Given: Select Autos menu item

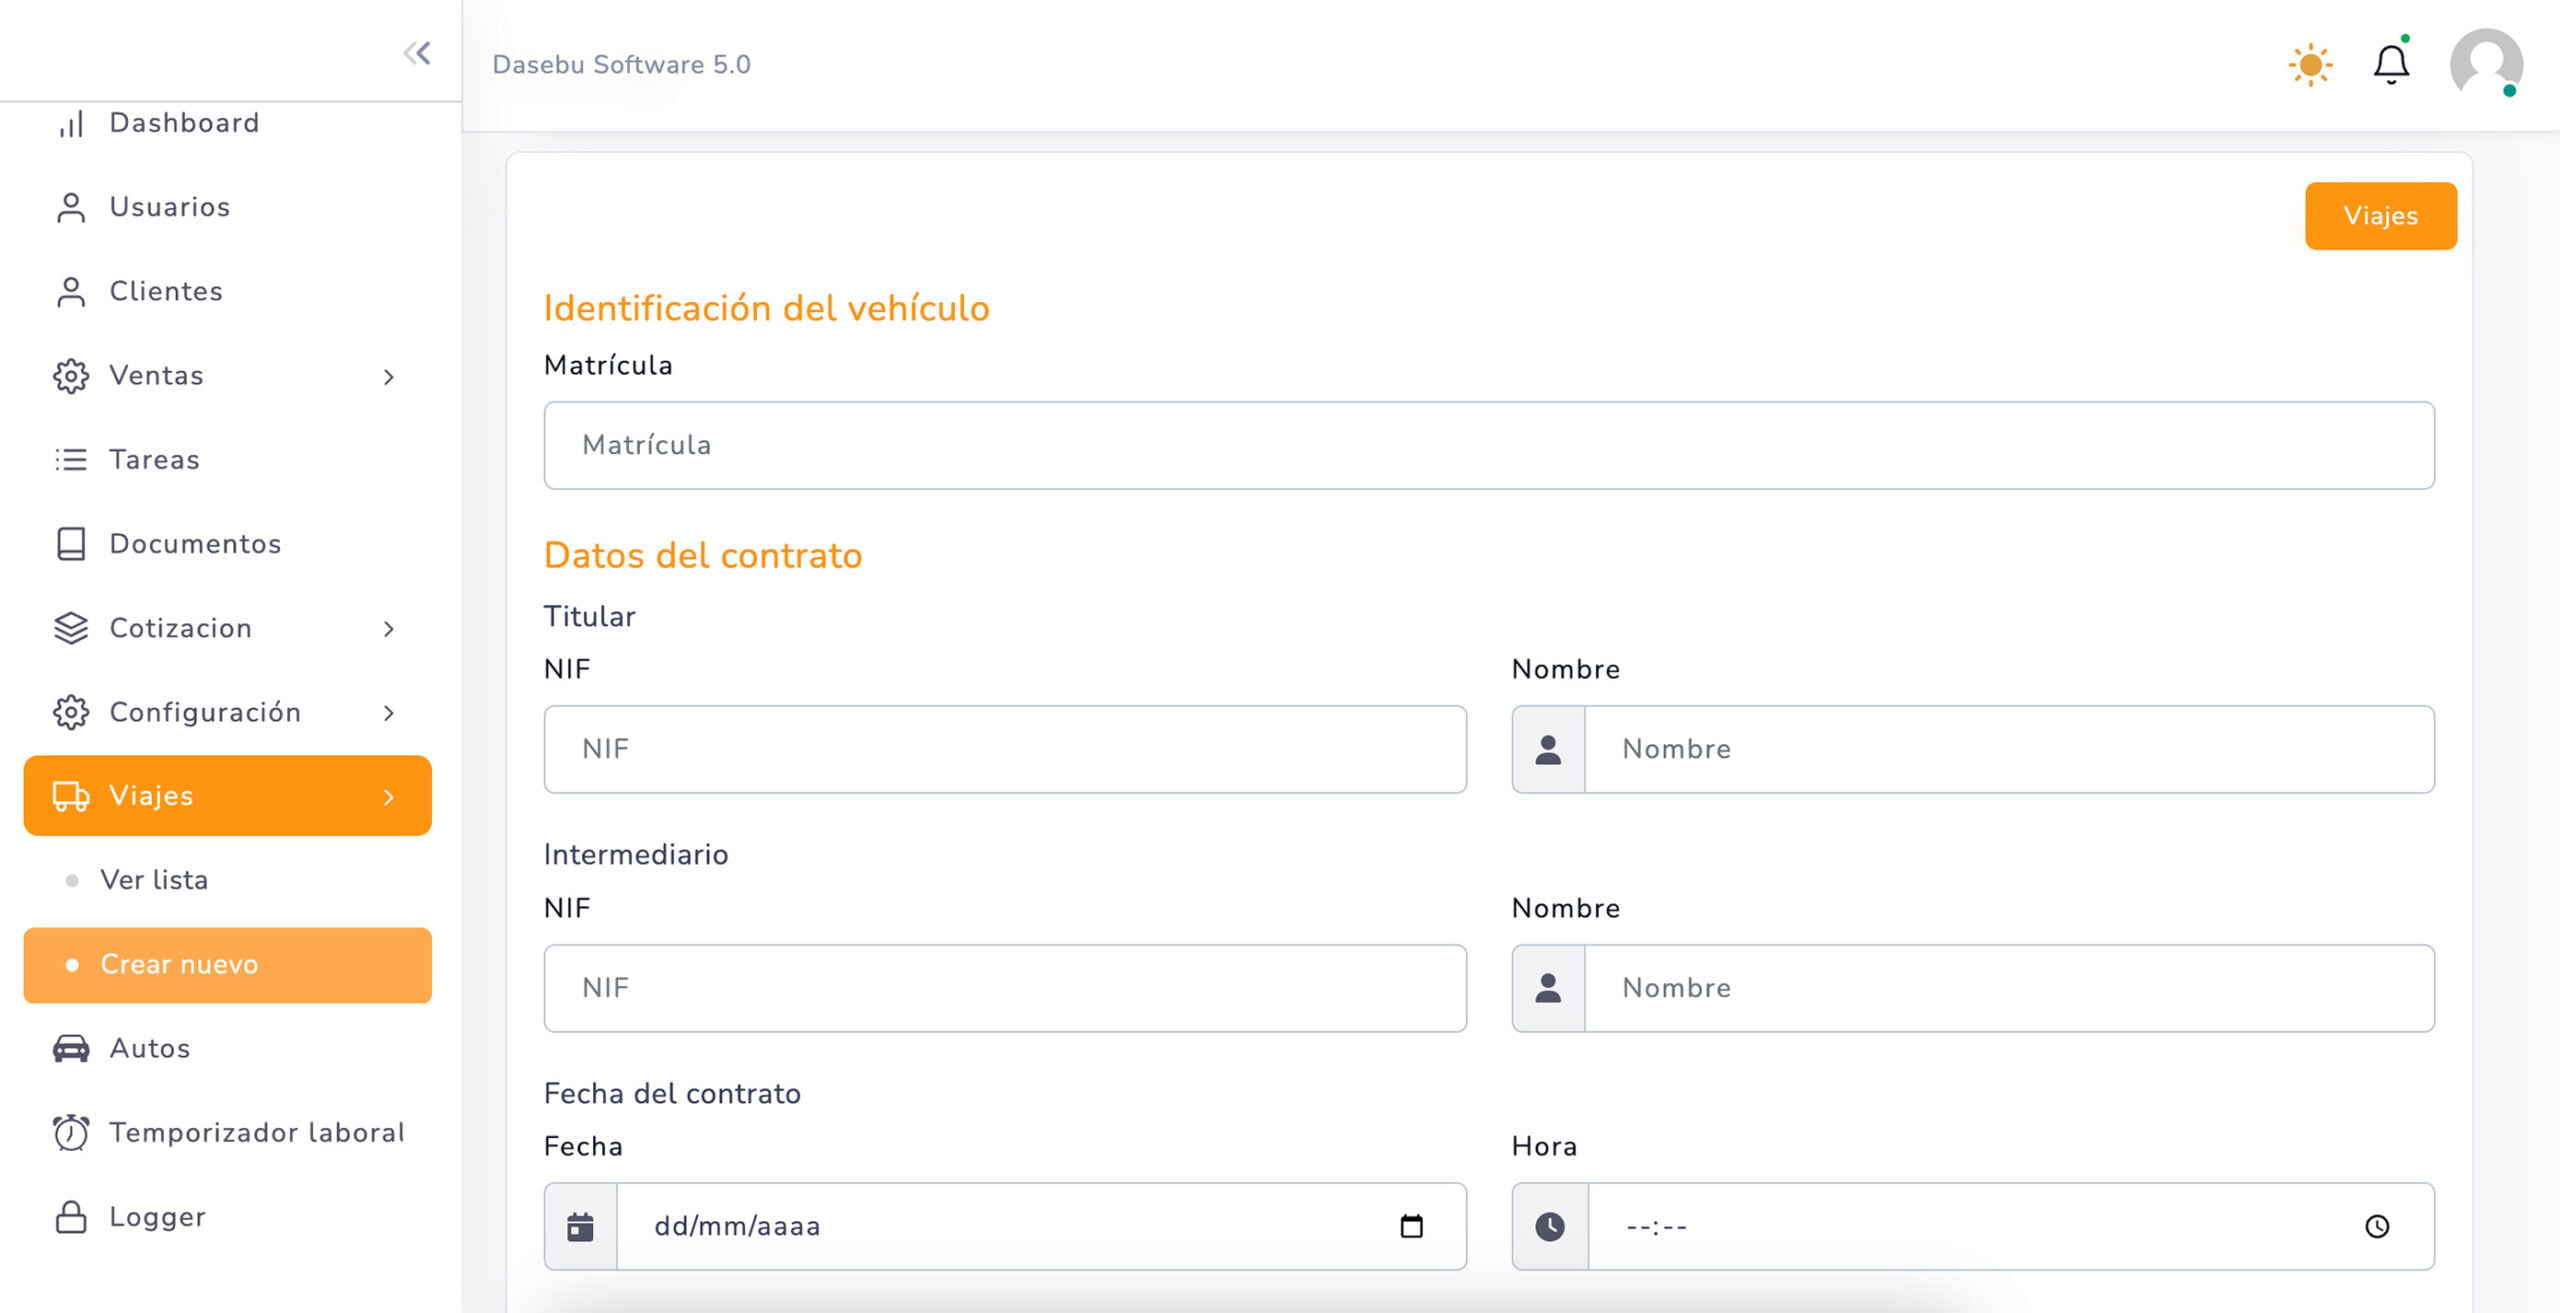Looking at the screenshot, I should click(x=228, y=1048).
